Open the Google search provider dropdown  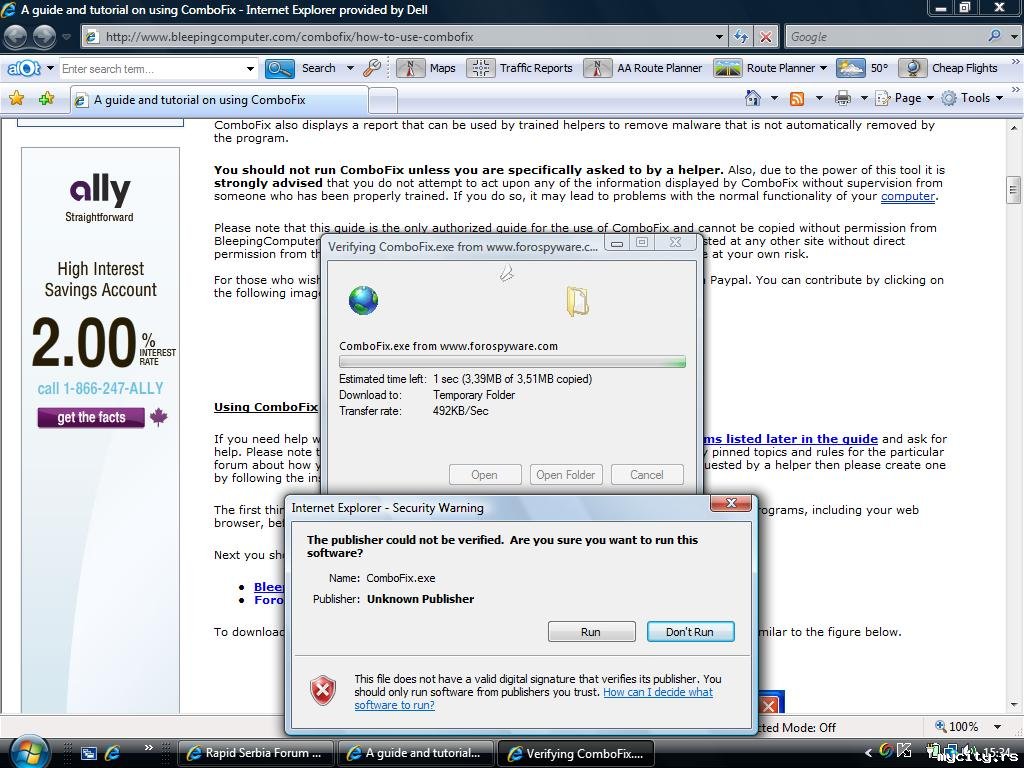[x=1014, y=37]
